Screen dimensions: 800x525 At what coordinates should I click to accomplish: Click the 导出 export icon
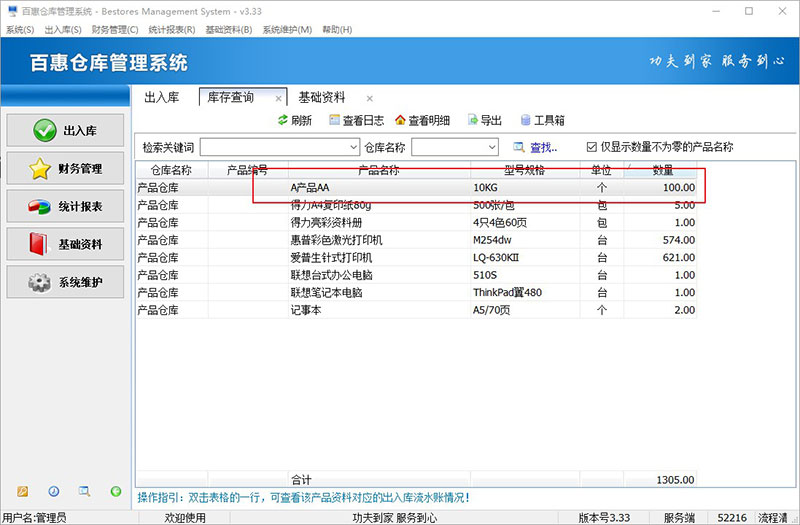click(473, 120)
